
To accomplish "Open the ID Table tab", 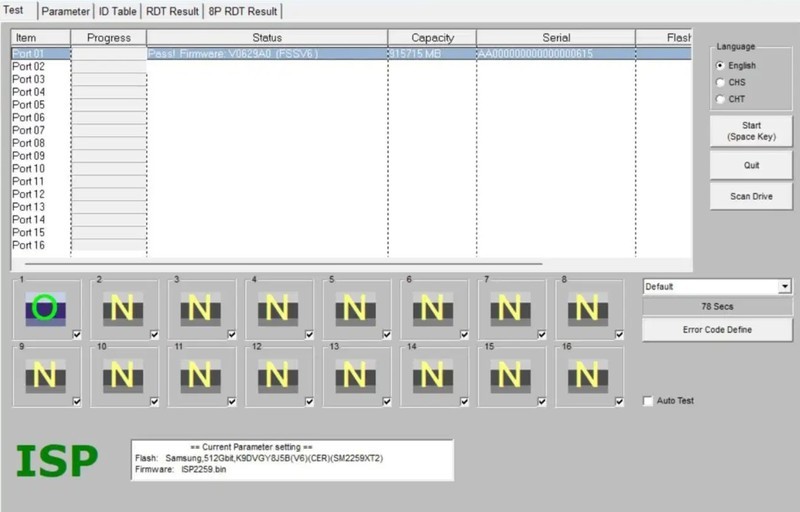I will (x=117, y=11).
